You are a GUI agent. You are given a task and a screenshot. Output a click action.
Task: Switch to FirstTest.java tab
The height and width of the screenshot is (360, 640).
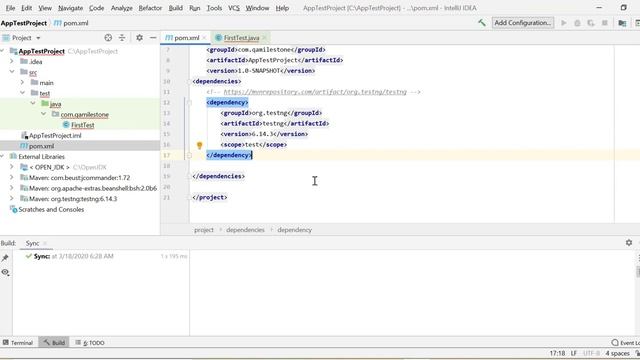[x=241, y=38]
